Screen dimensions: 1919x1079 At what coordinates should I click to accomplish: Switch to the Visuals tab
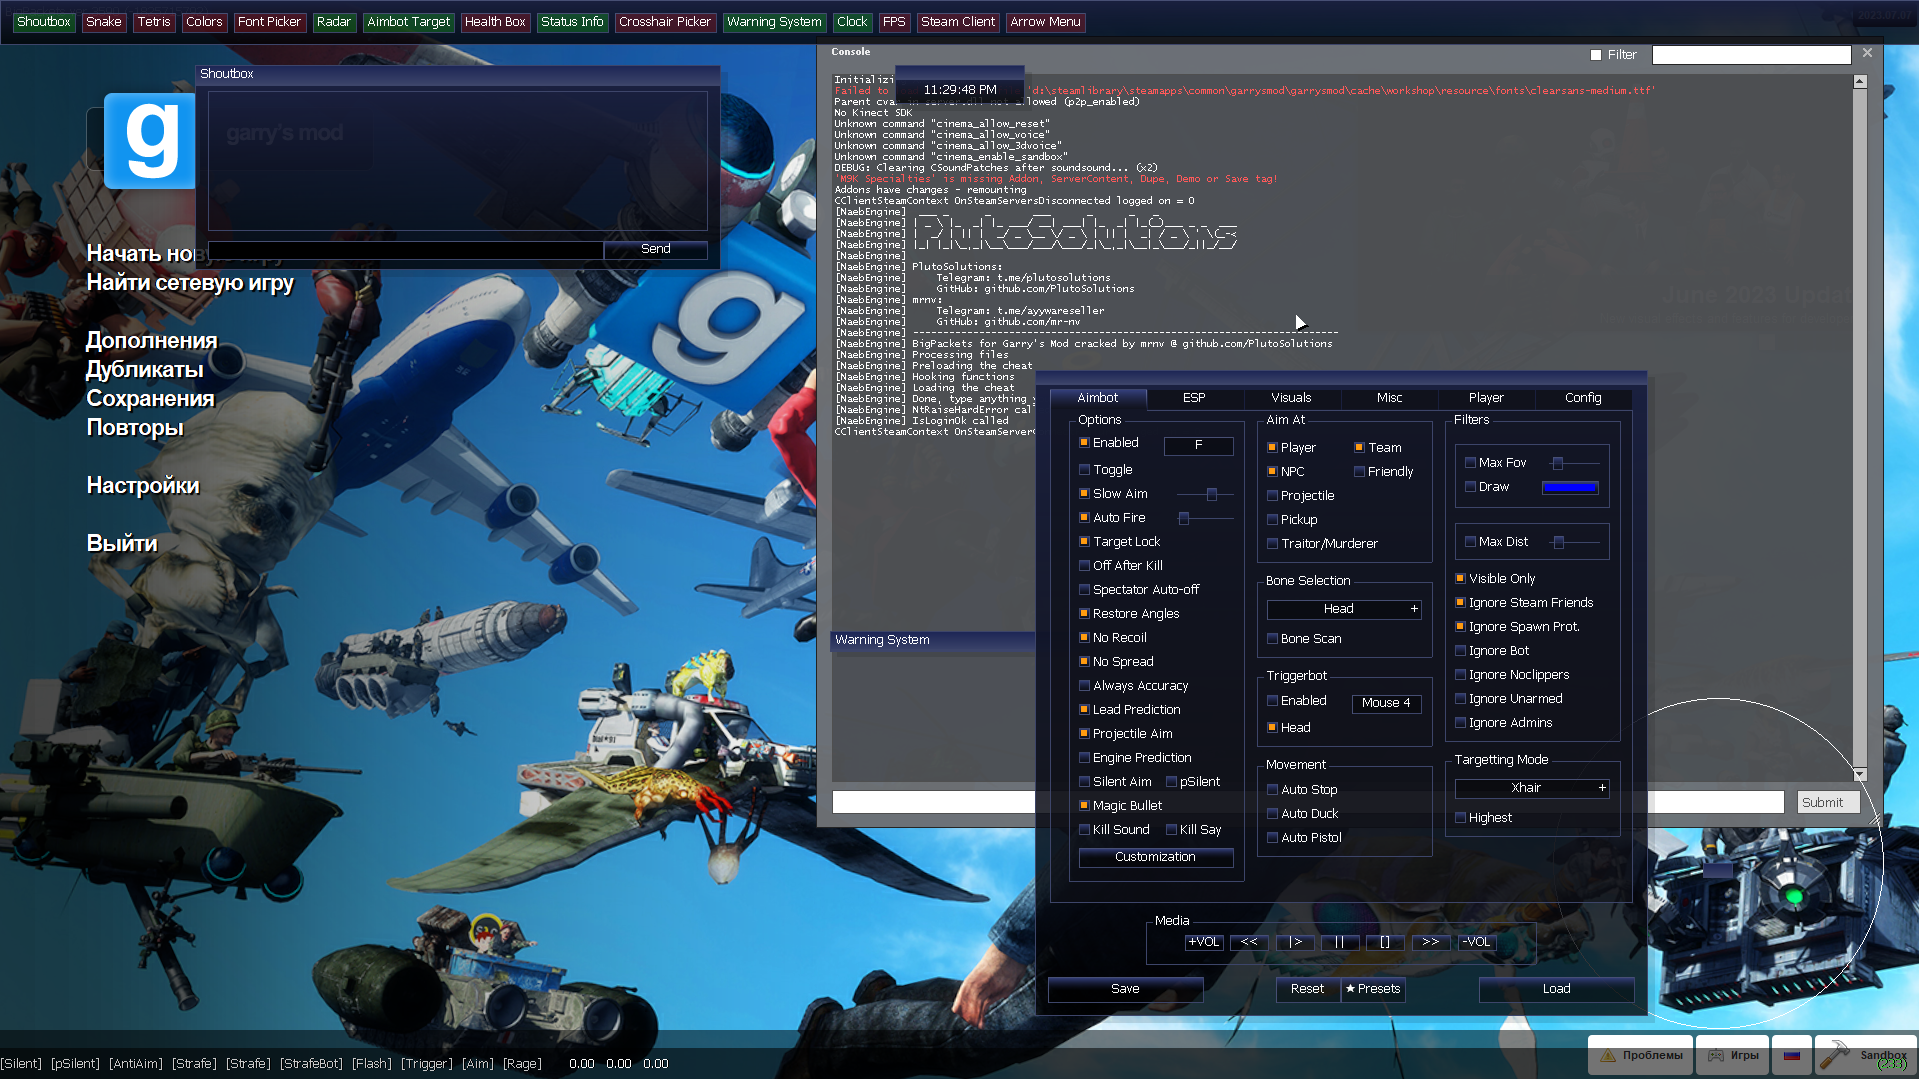pyautogui.click(x=1291, y=398)
